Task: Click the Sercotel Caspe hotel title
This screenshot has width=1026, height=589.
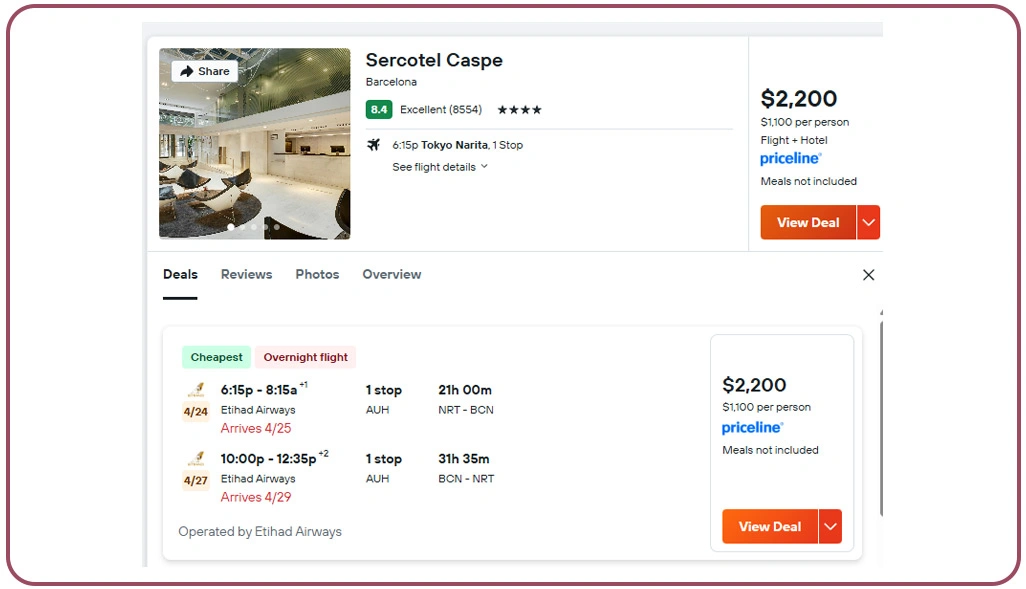Action: point(434,60)
